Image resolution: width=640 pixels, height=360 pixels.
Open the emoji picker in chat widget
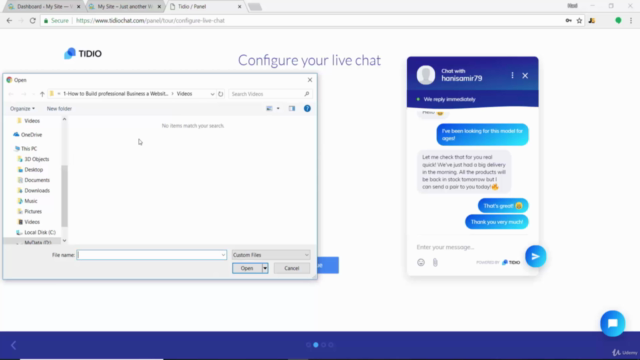click(421, 262)
